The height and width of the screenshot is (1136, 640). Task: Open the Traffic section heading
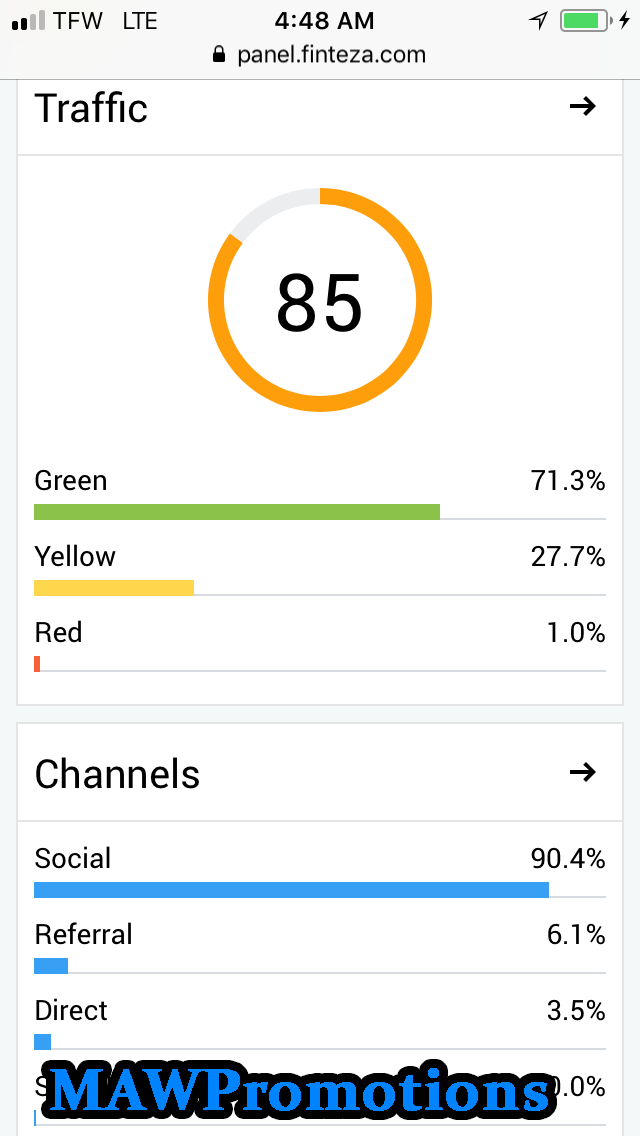(x=91, y=108)
